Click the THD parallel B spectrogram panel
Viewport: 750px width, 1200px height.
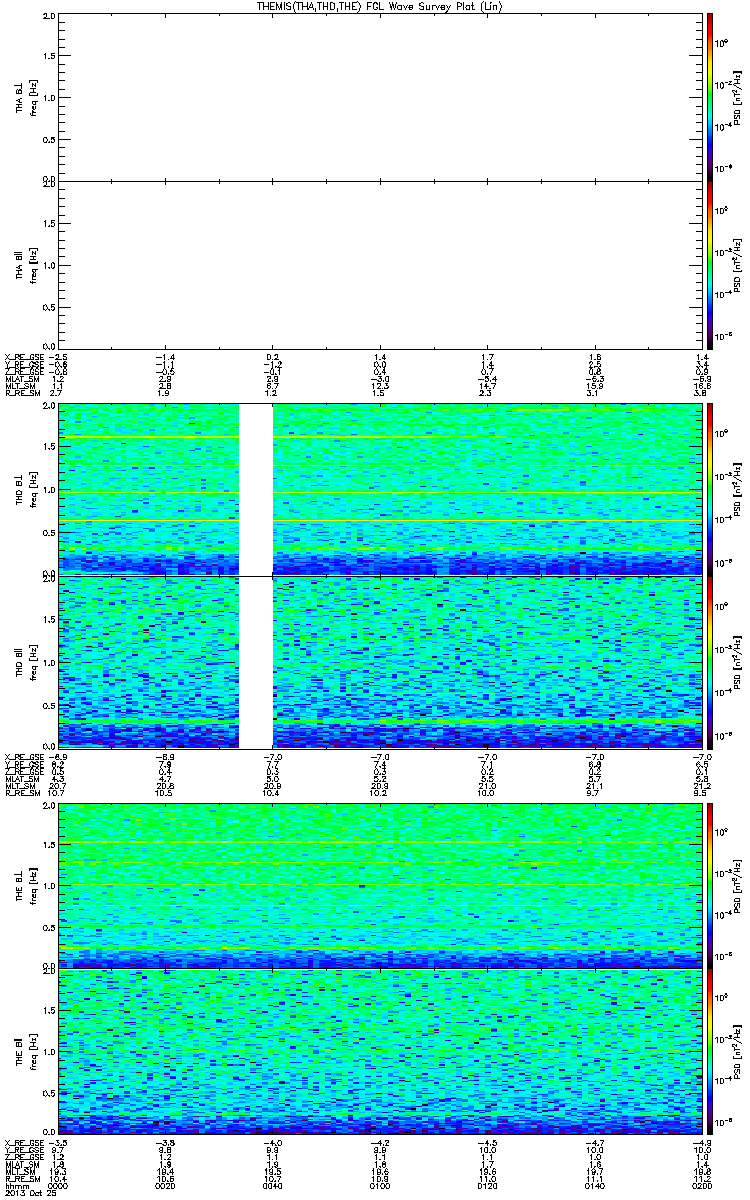(379, 662)
